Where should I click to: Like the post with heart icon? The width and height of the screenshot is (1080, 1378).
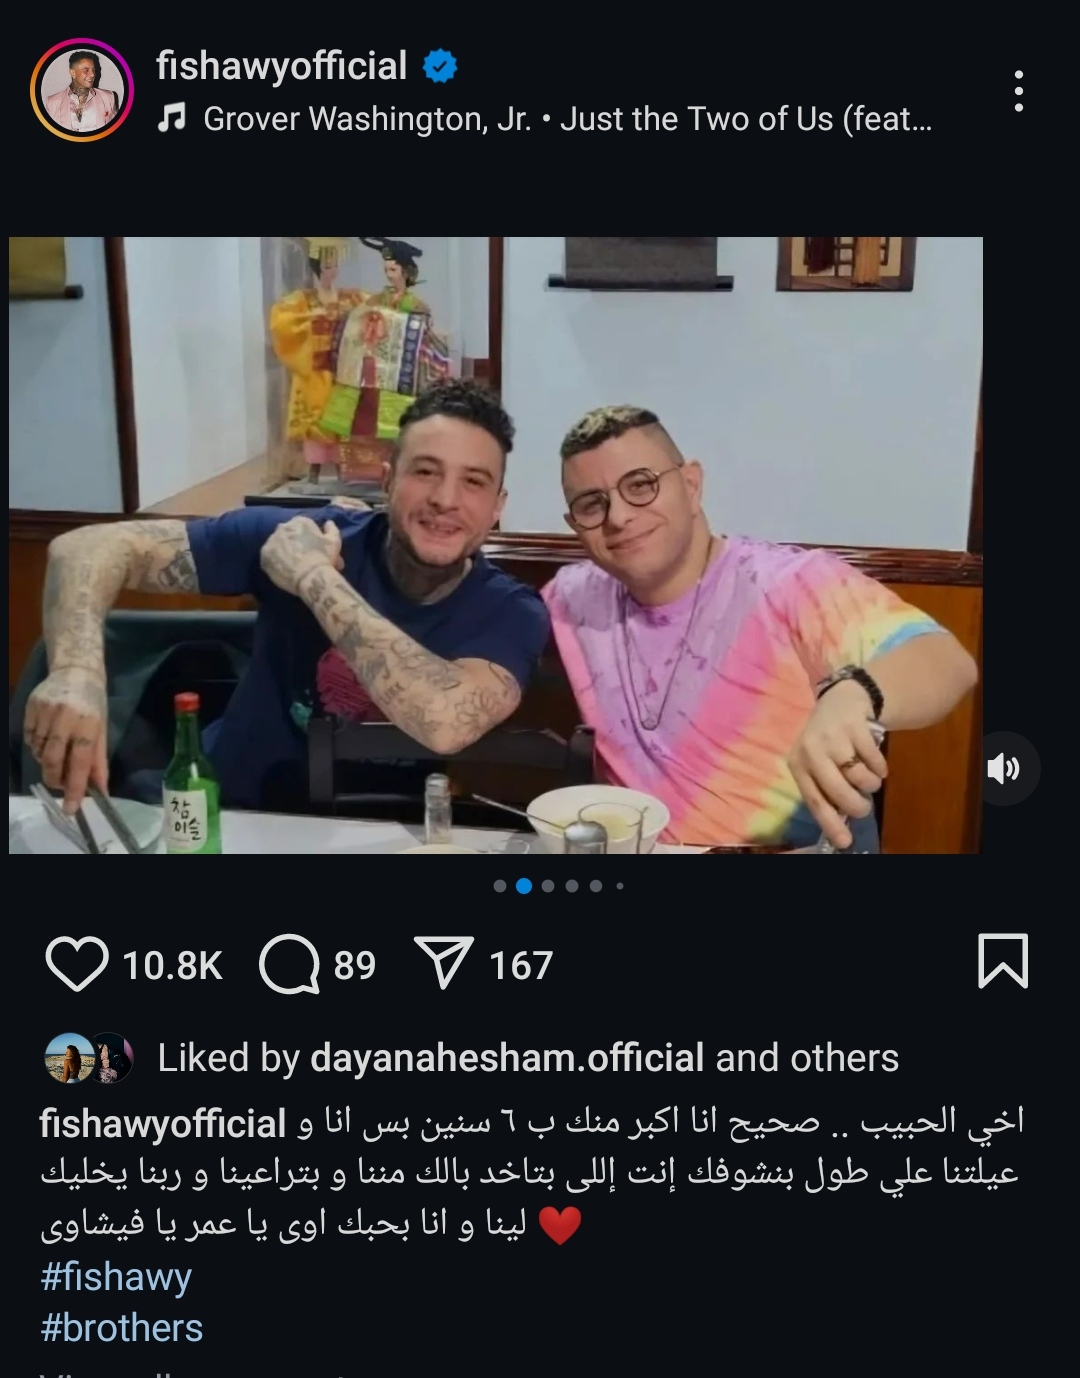point(77,964)
